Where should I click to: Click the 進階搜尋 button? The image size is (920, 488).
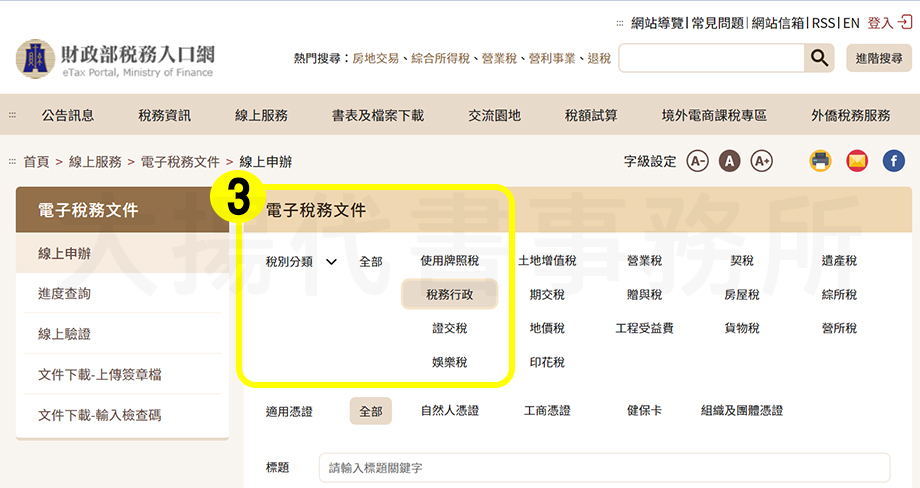pos(878,59)
